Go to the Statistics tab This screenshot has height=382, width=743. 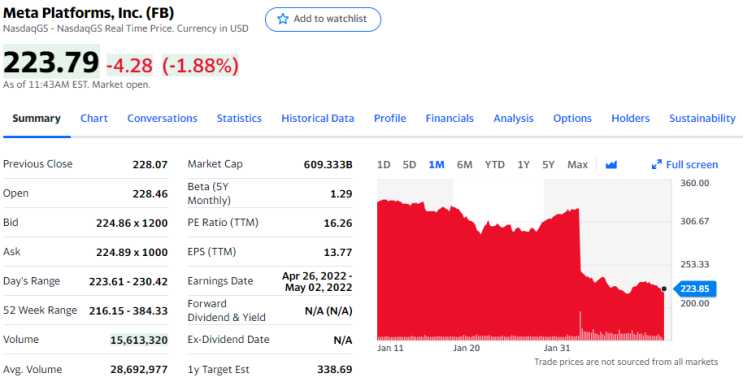coord(239,118)
